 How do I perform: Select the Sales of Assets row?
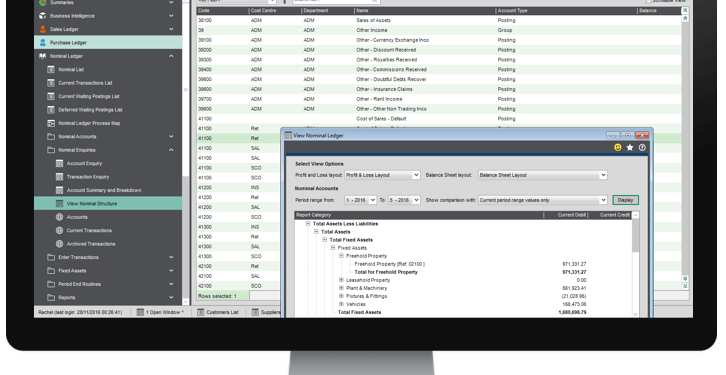tap(439, 20)
